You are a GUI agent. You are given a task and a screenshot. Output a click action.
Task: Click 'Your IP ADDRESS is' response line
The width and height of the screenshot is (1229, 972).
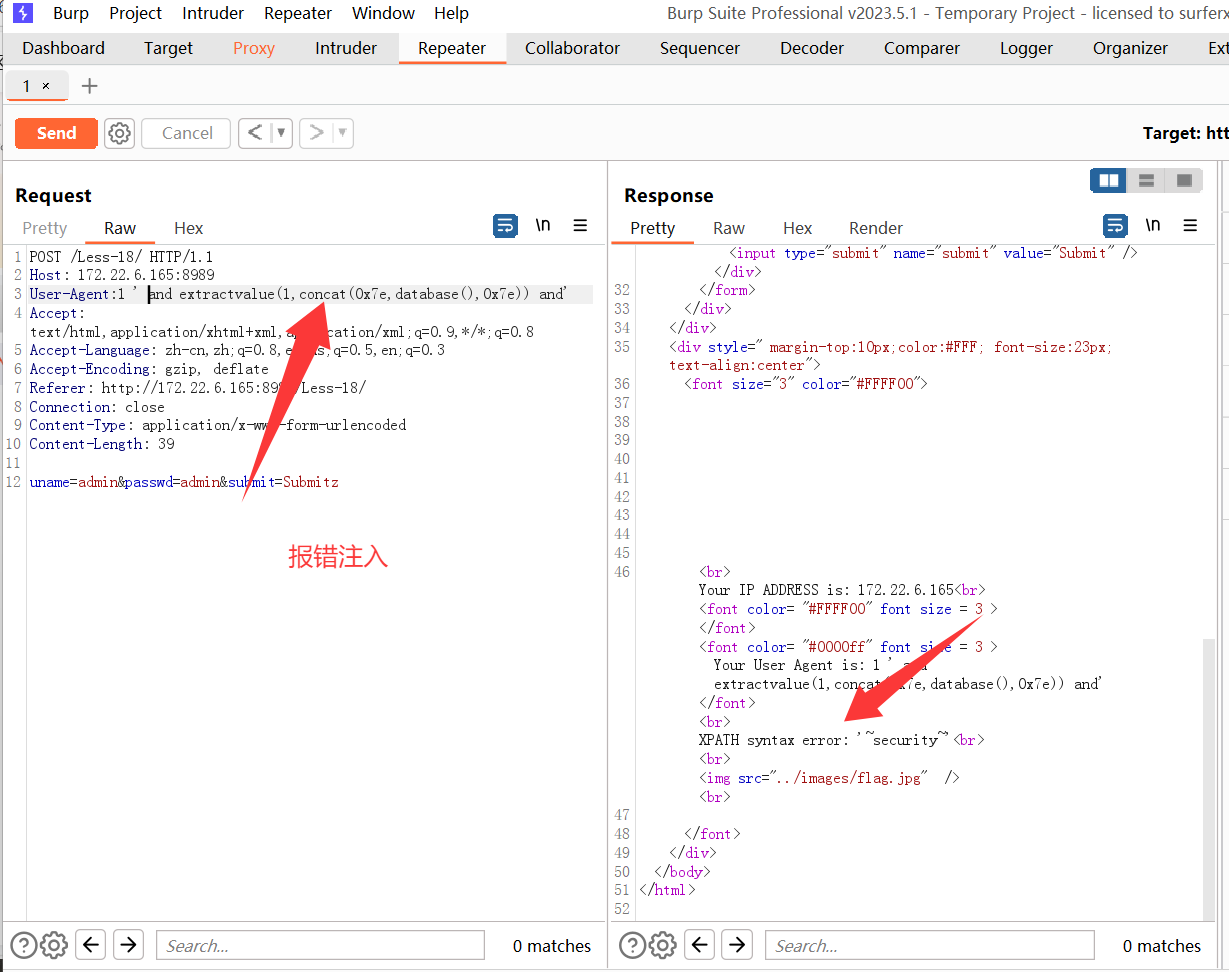[x=842, y=590]
